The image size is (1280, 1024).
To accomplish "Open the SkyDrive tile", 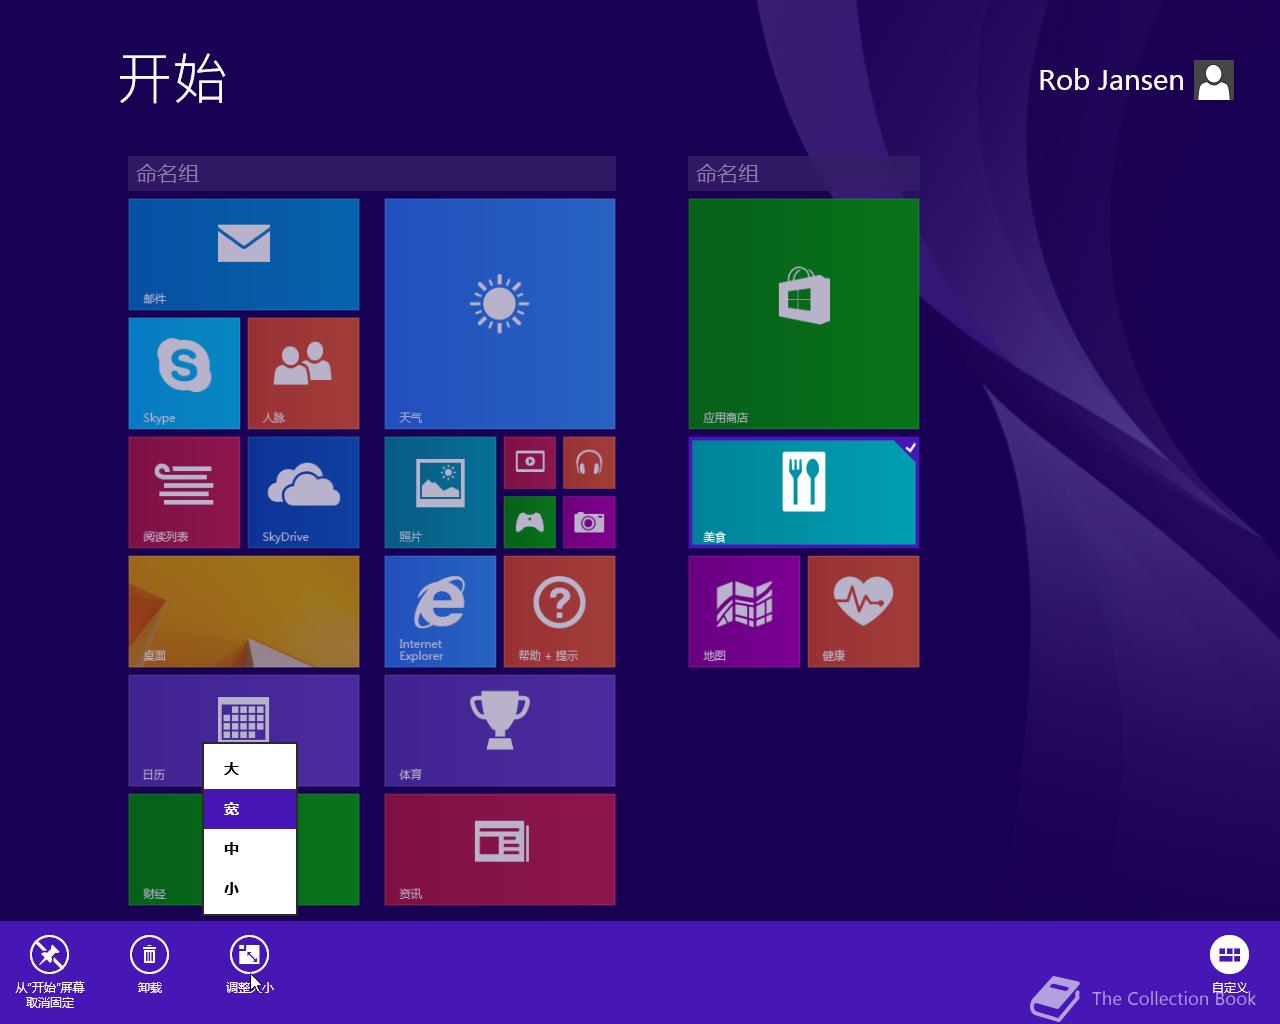I will (x=303, y=492).
